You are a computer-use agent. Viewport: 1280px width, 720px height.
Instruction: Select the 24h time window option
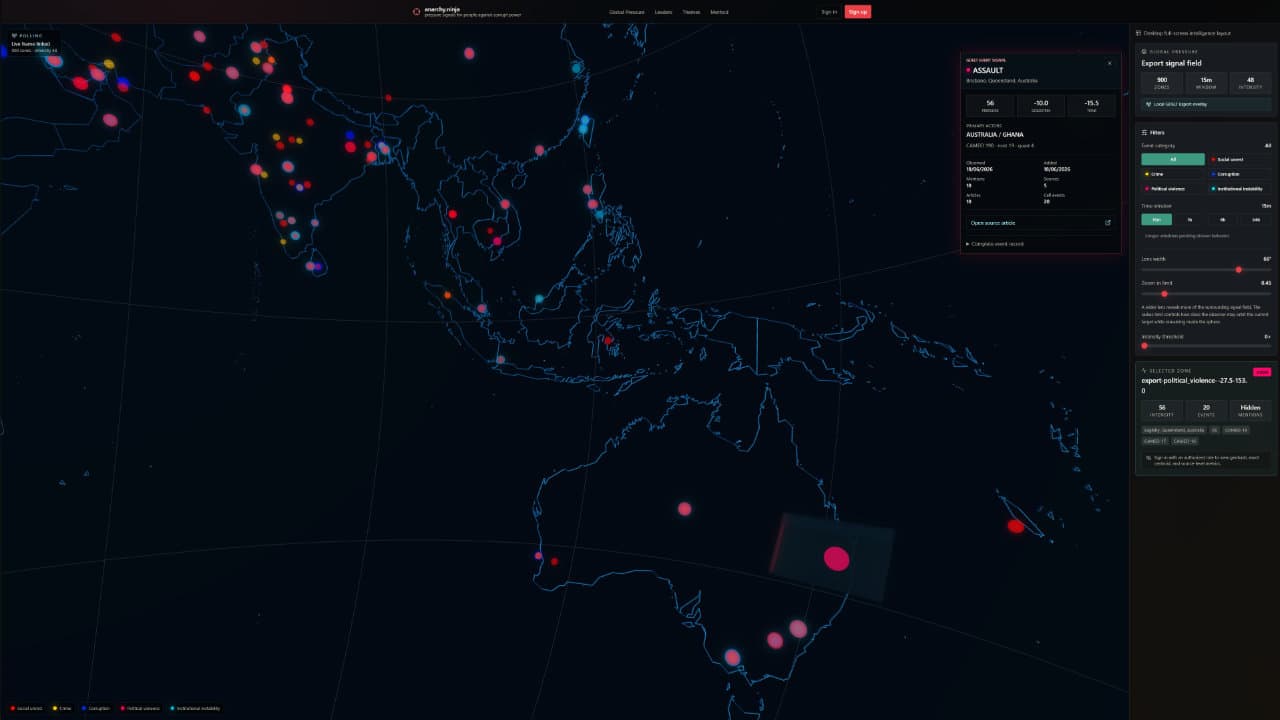pos(1256,219)
